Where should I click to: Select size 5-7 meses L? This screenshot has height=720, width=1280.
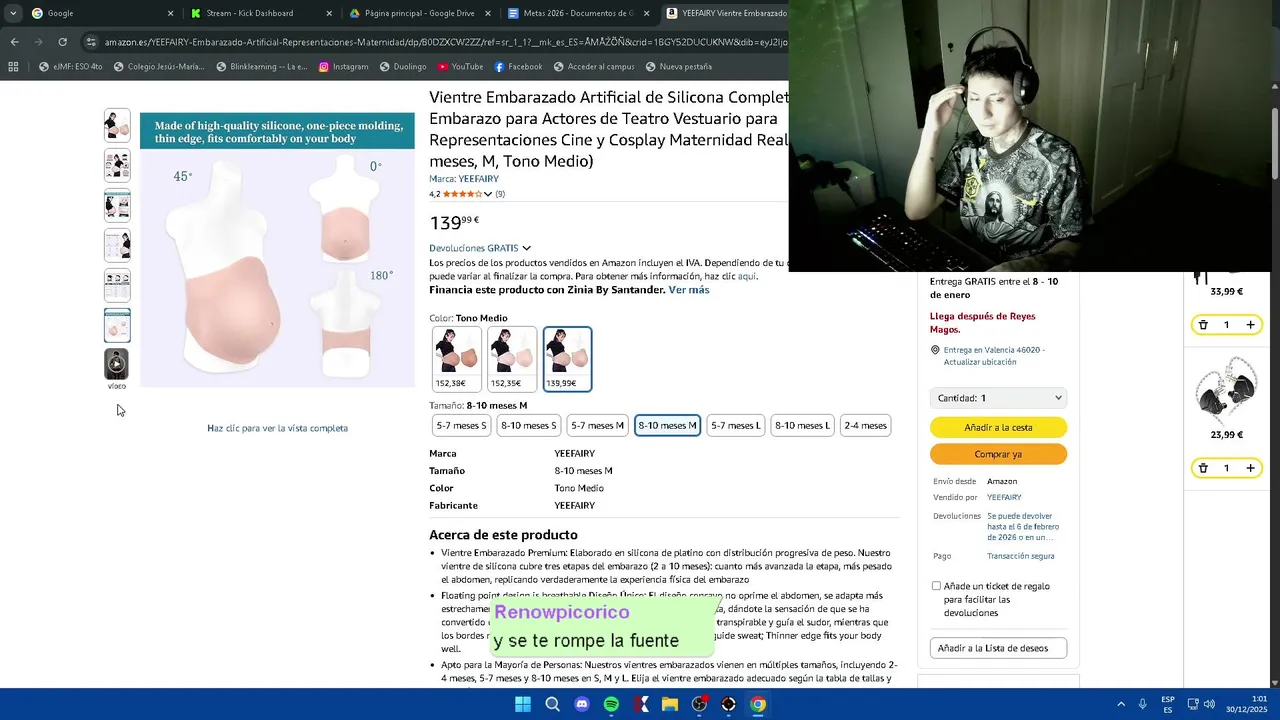735,425
